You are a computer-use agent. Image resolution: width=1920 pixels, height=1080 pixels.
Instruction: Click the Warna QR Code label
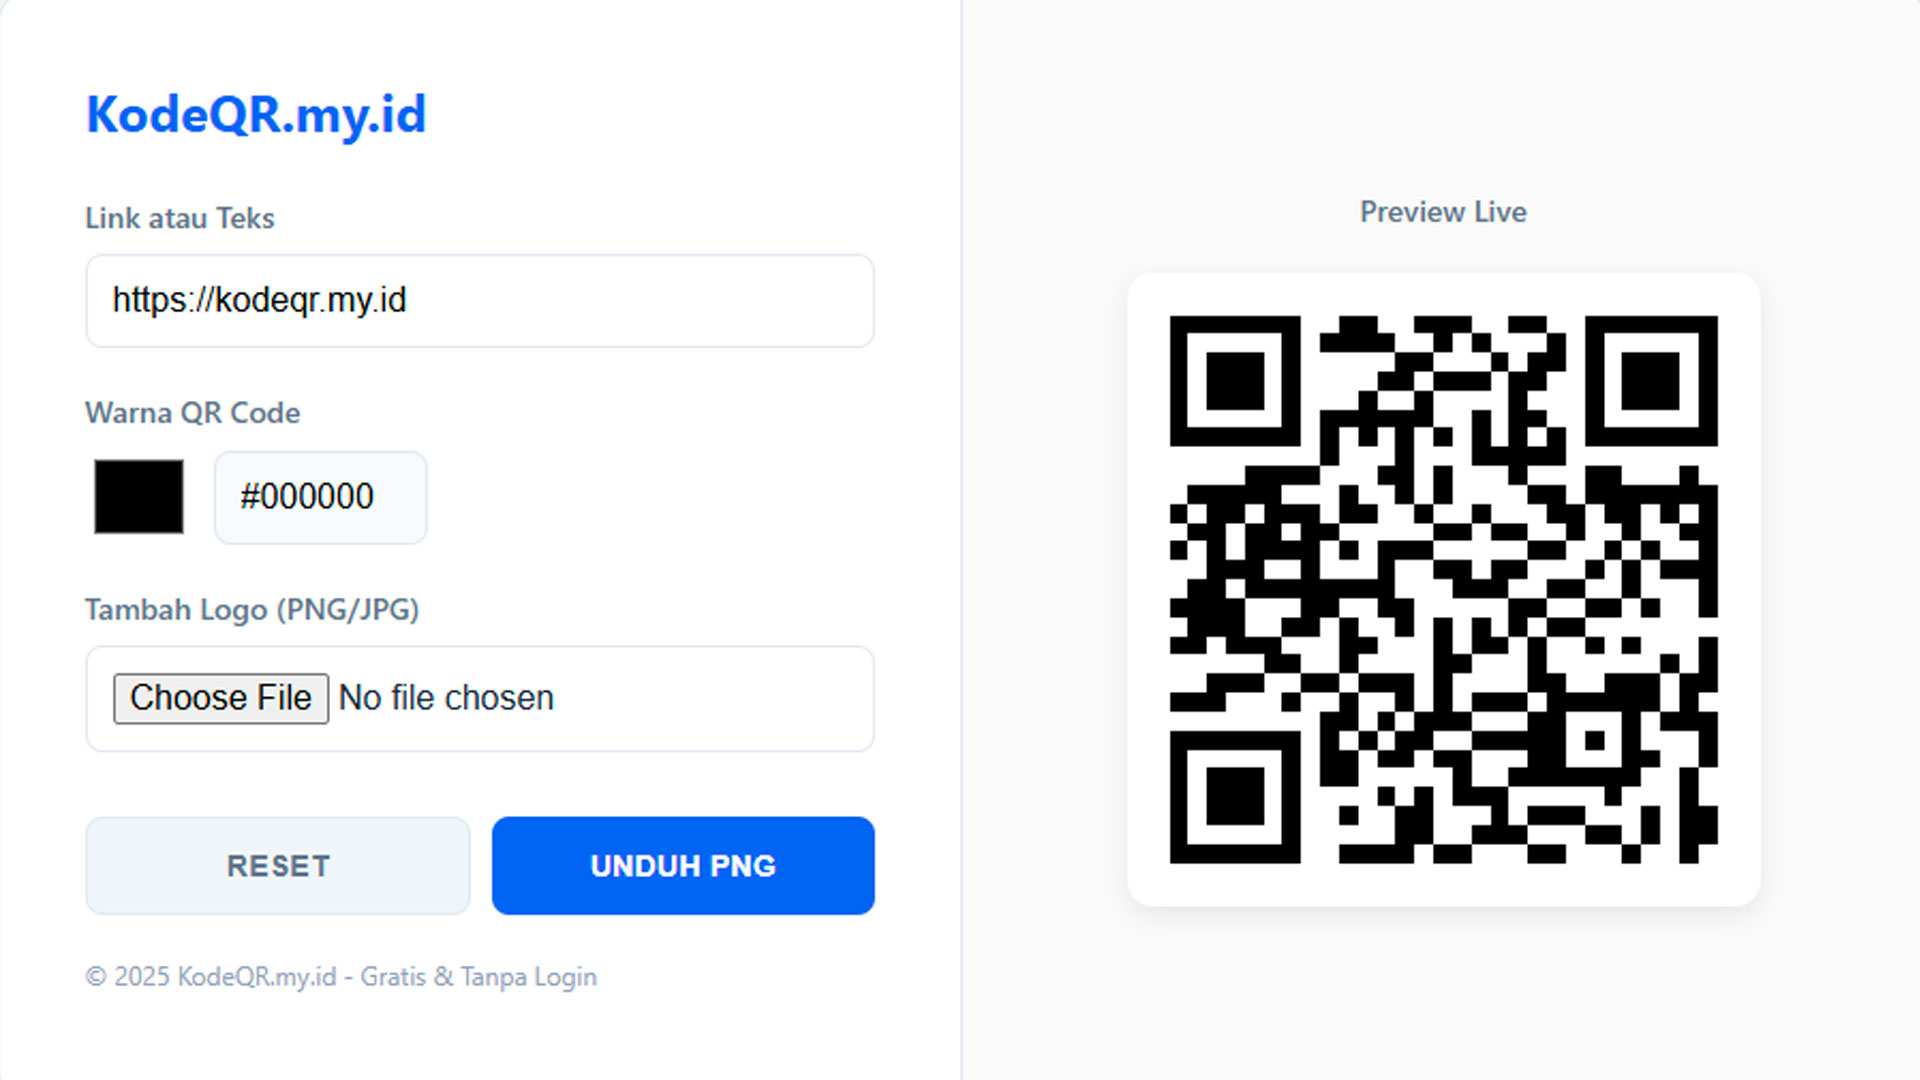coord(192,412)
